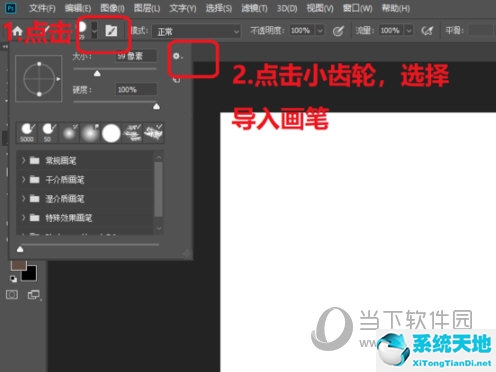
Task: Click the brush list scrollbar down arrow
Action: 159,228
